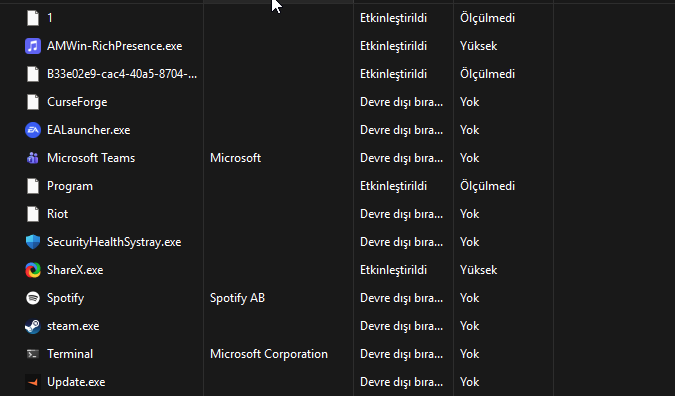Click the Microsoft Teams icon
The image size is (675, 396).
33,158
